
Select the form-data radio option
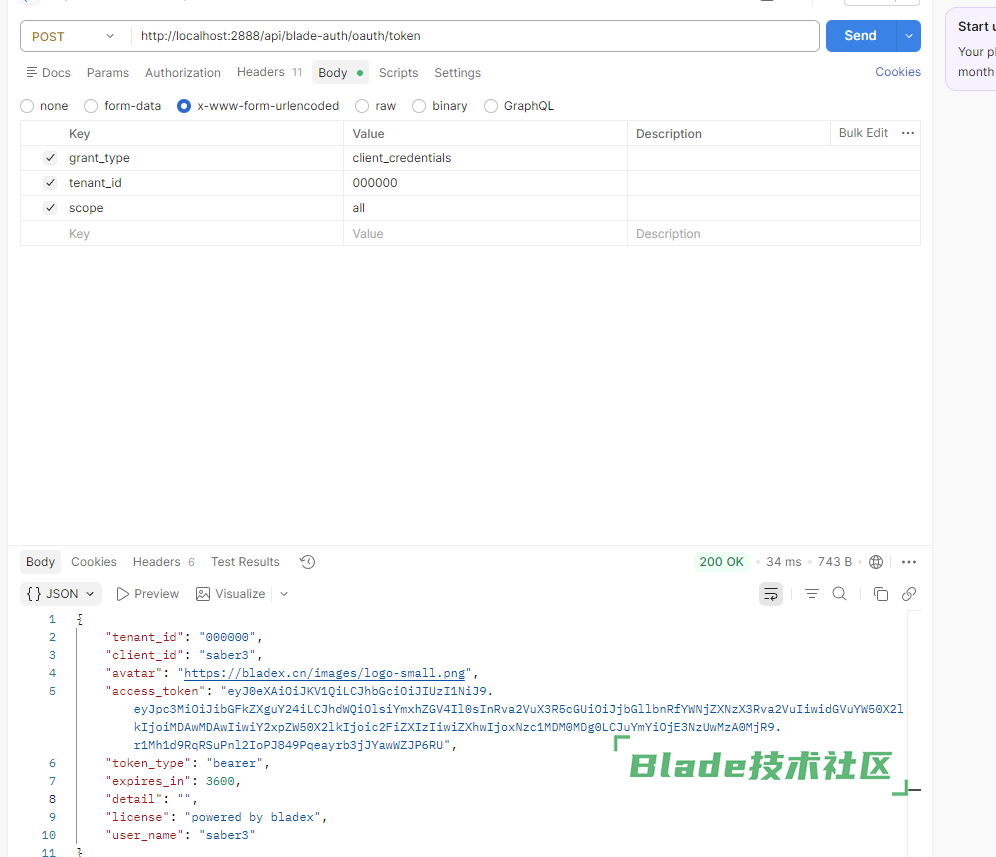click(92, 106)
